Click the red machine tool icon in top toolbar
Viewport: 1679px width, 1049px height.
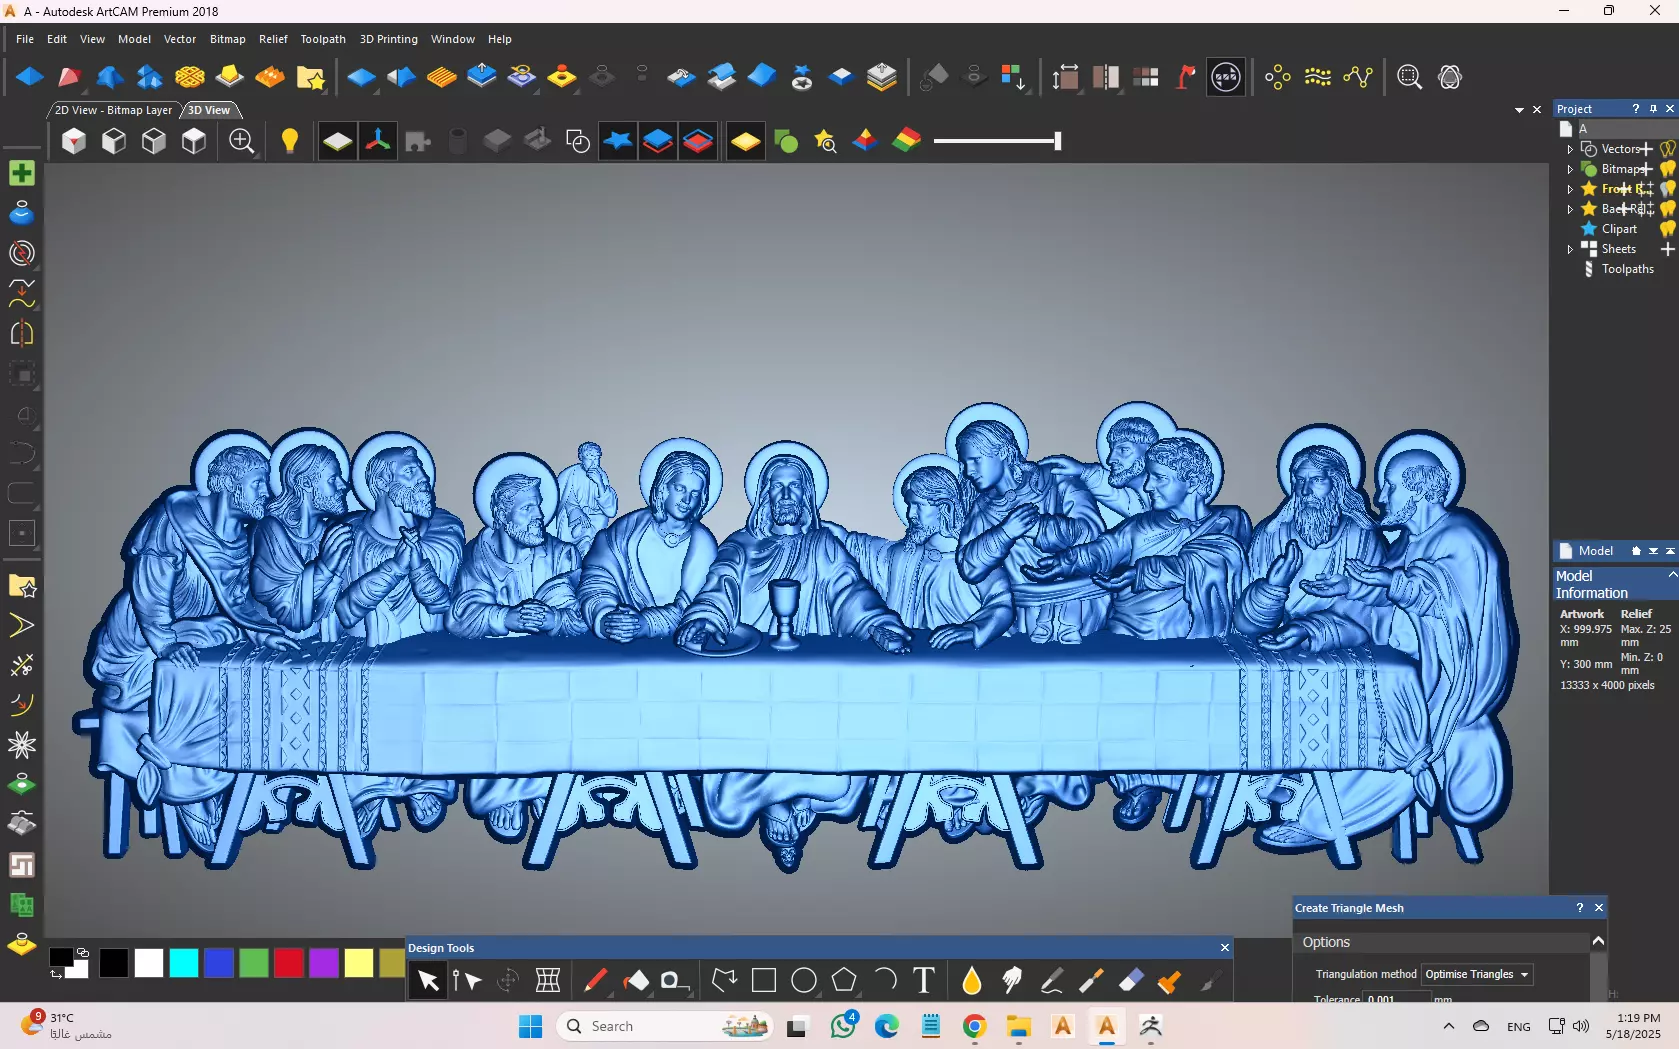[x=1186, y=77]
